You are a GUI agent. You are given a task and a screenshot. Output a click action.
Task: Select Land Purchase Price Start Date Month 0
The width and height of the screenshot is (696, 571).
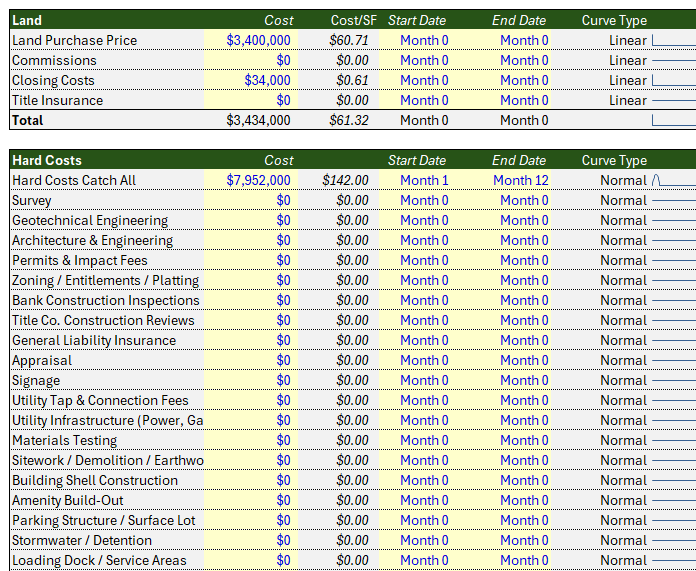coord(424,40)
